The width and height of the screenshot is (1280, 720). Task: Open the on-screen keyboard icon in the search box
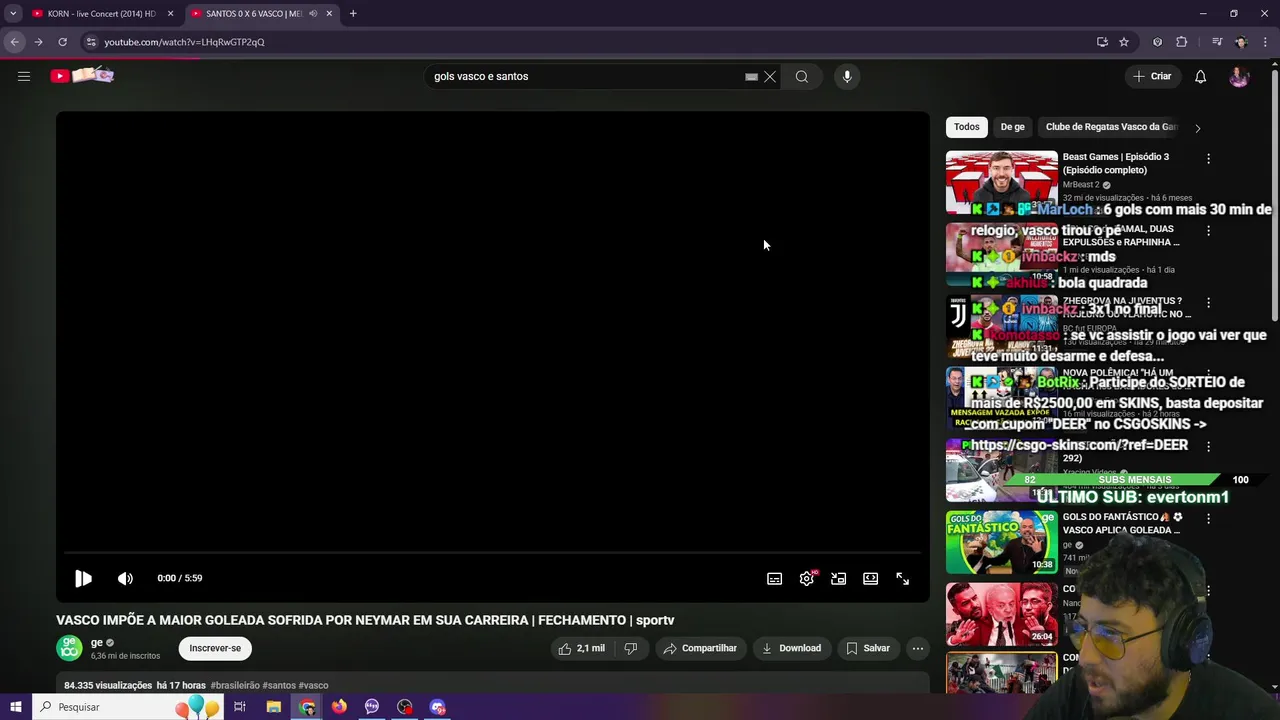[751, 76]
